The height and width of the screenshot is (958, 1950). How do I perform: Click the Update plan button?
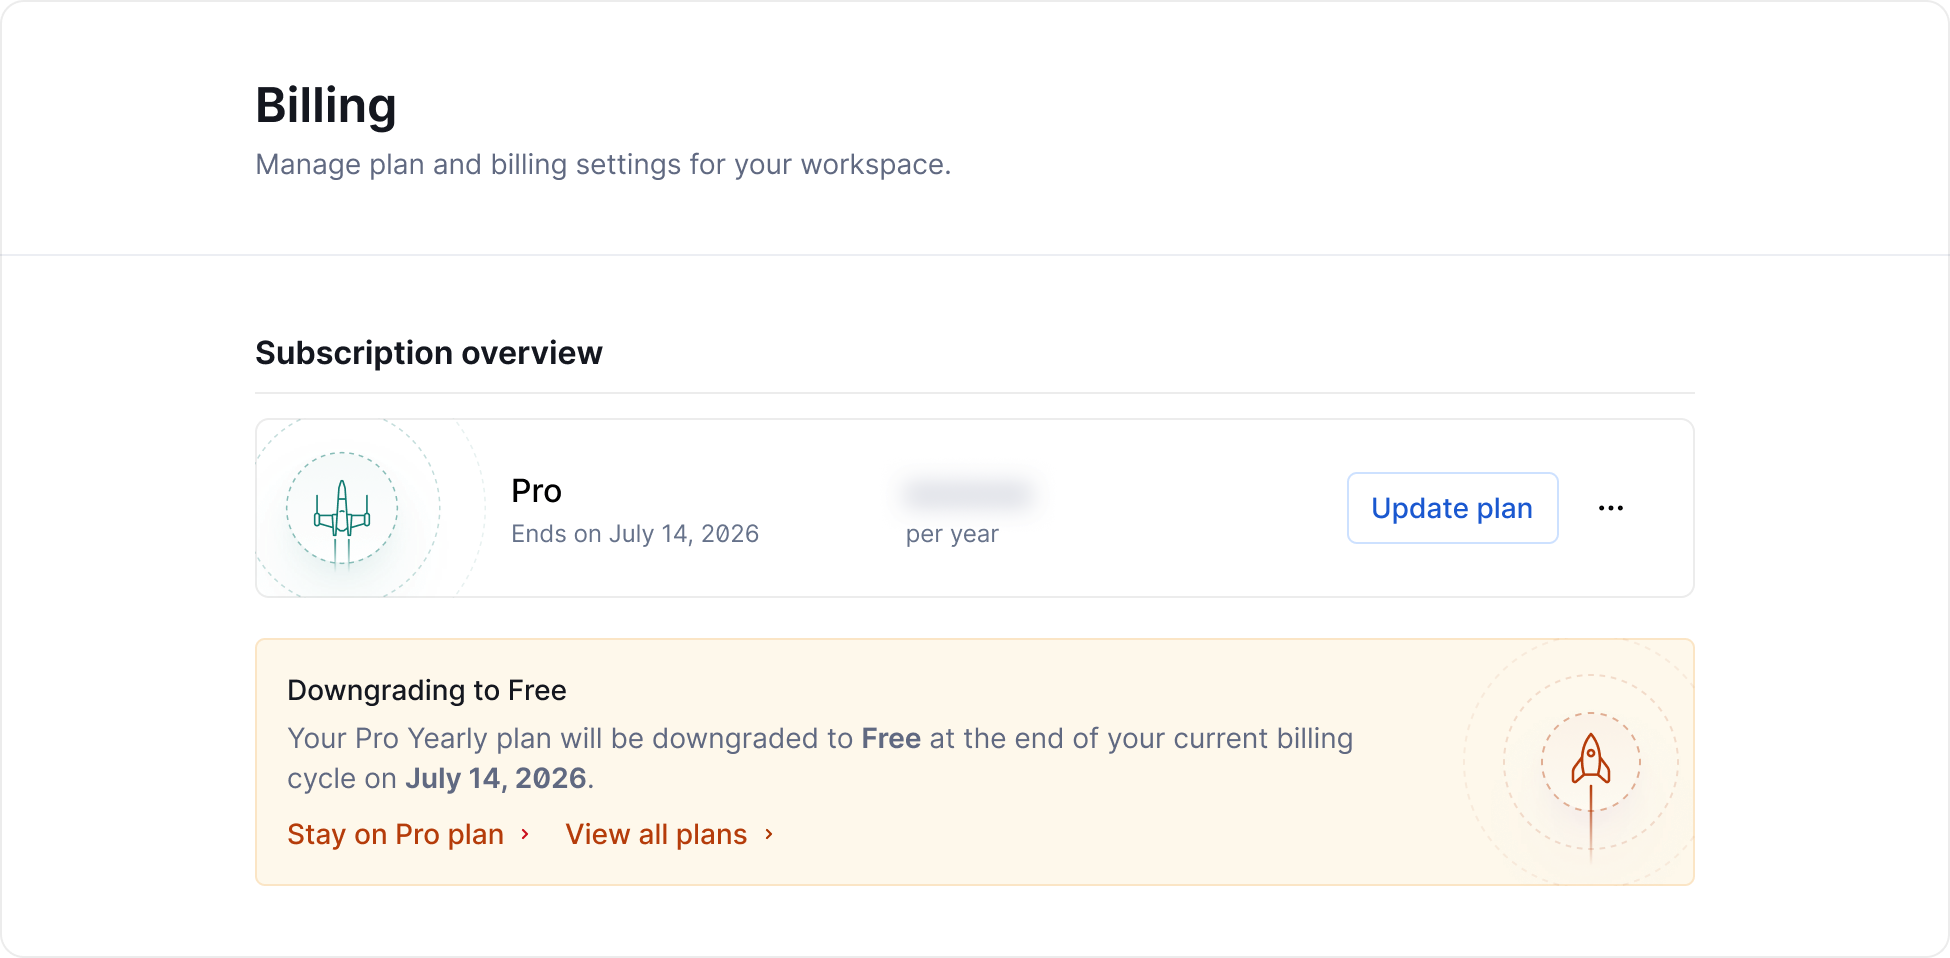tap(1452, 508)
